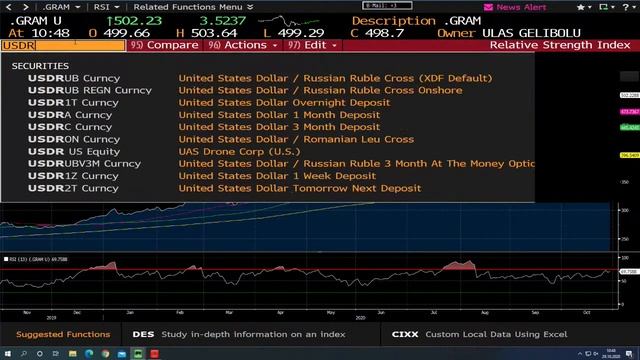Image resolution: width=640 pixels, height=360 pixels.
Task: Select USDRUBV3M Curncy option suggestion
Action: 268,164
